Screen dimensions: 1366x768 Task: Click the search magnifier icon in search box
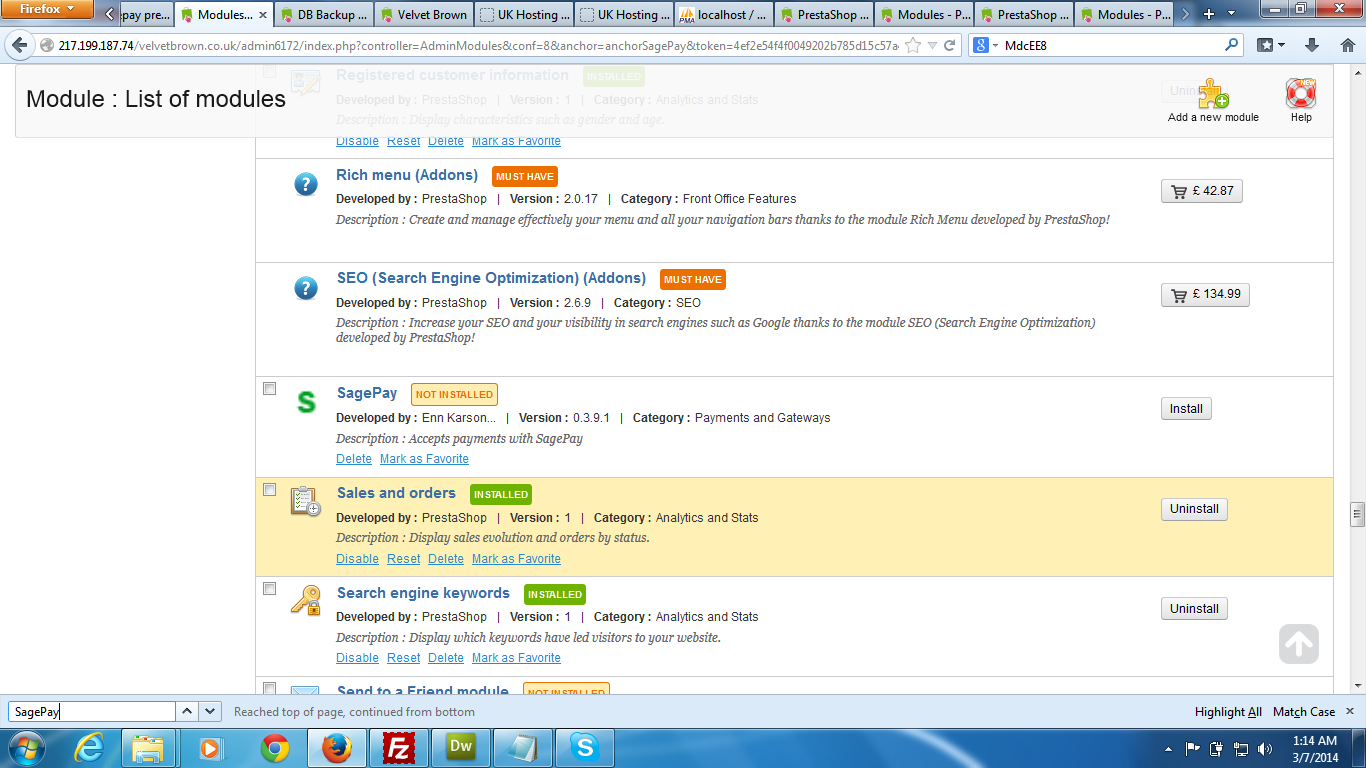(1231, 45)
